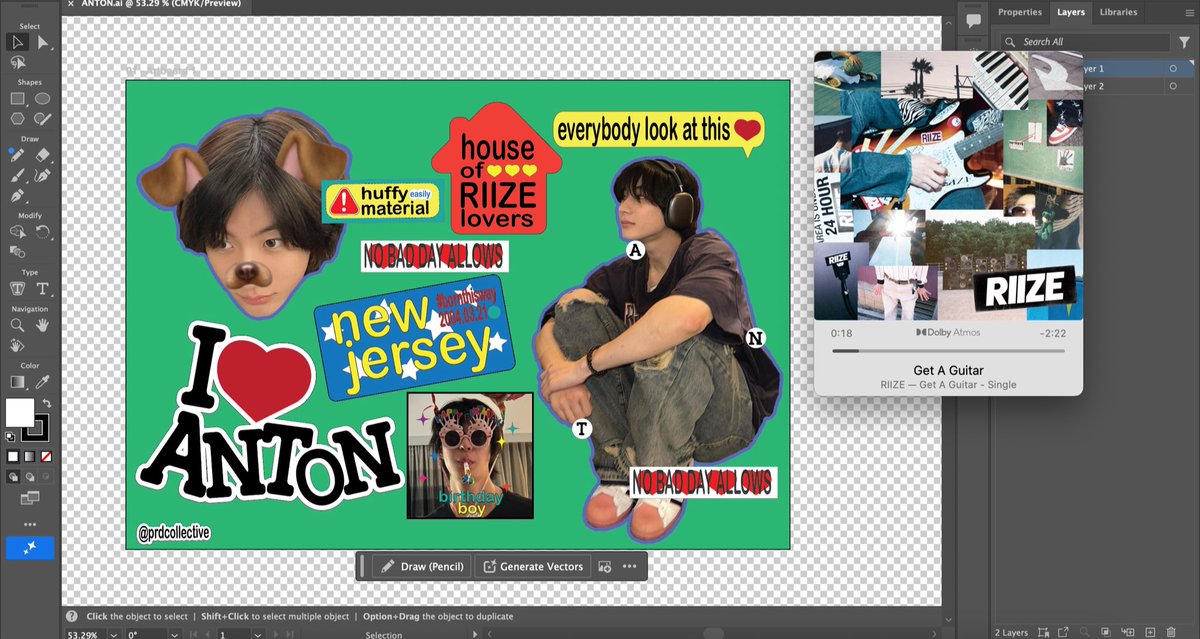1200x639 pixels.
Task: Seek the Get A Guitar progress bar
Action: point(948,351)
